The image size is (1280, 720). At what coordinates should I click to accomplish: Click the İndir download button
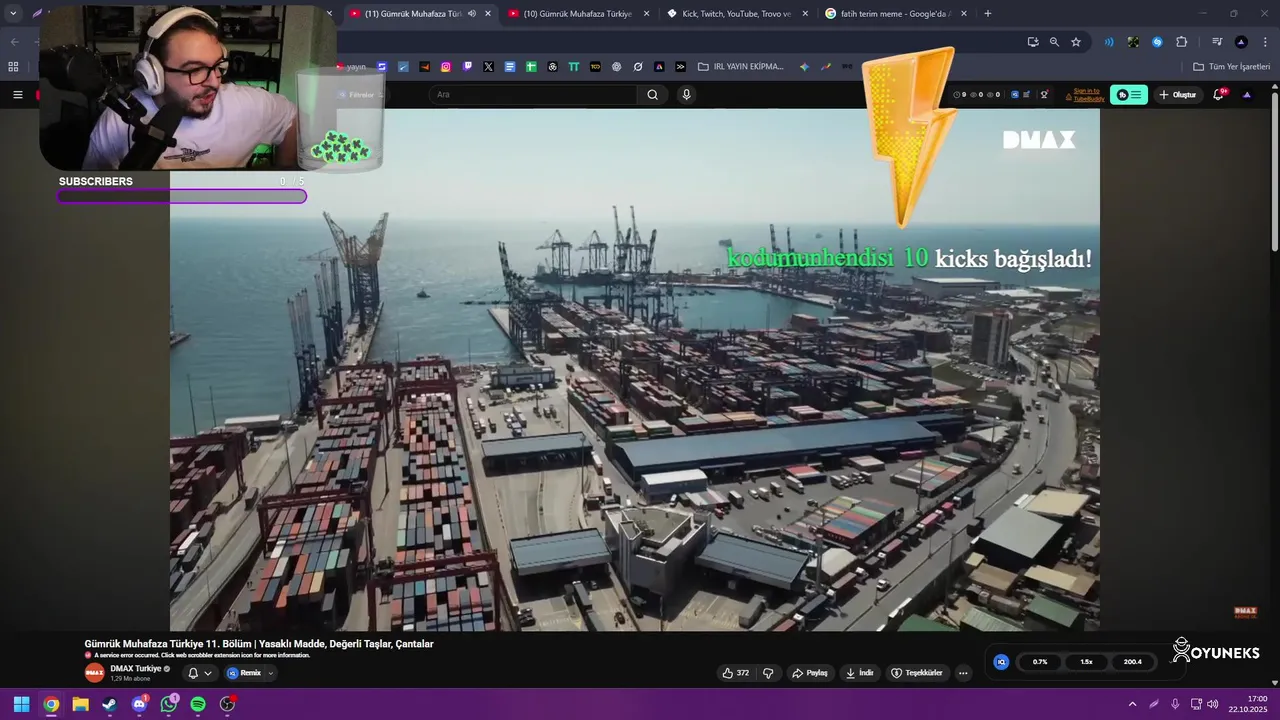coord(860,673)
